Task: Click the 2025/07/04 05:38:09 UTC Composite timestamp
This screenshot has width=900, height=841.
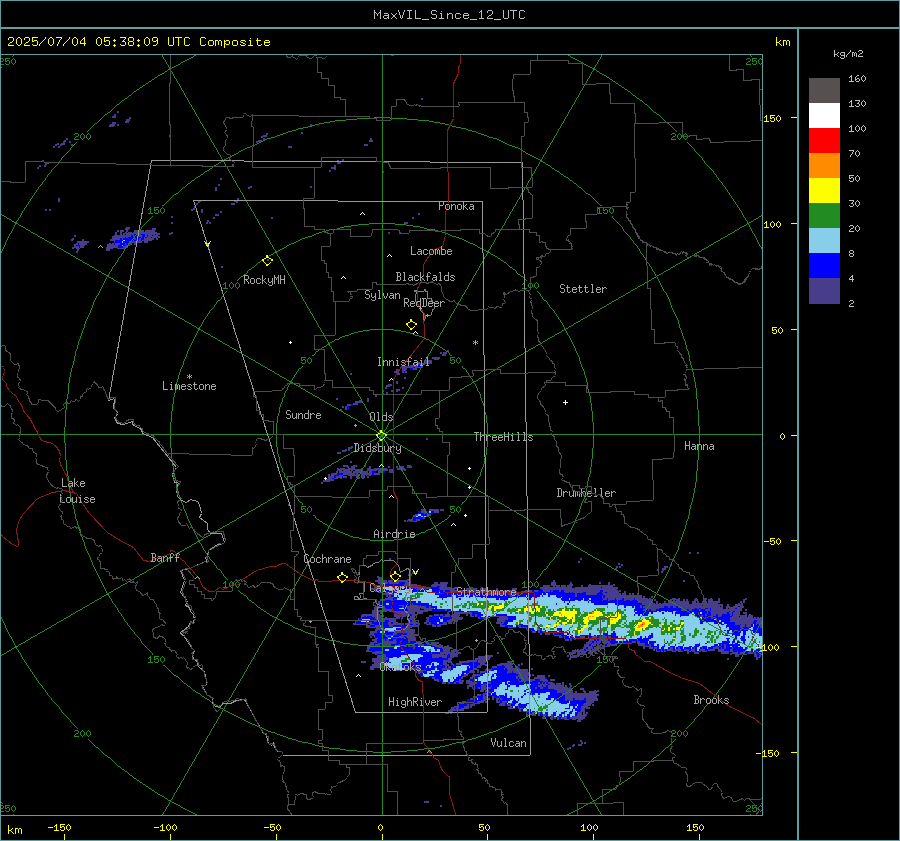Action: [x=138, y=42]
